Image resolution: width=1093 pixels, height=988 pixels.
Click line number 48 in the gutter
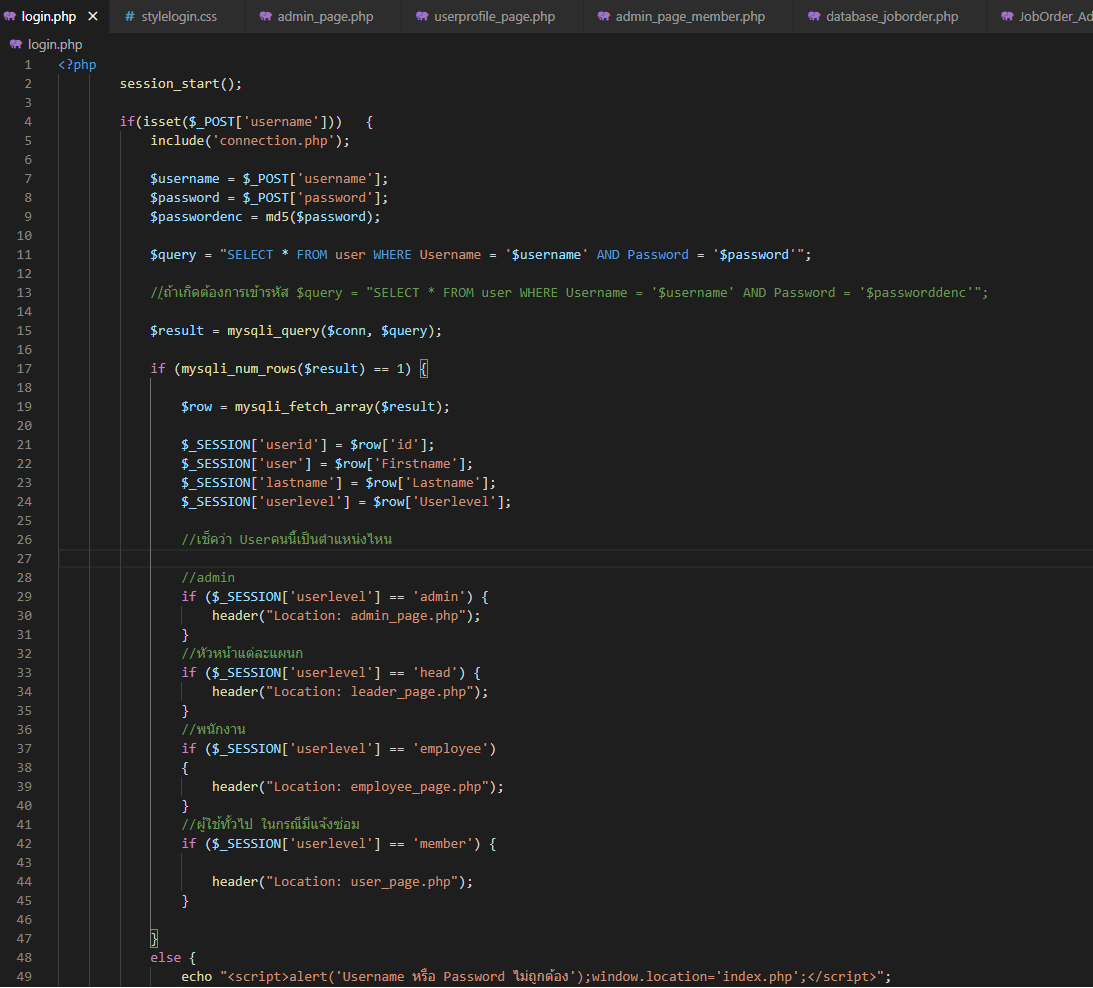24,957
